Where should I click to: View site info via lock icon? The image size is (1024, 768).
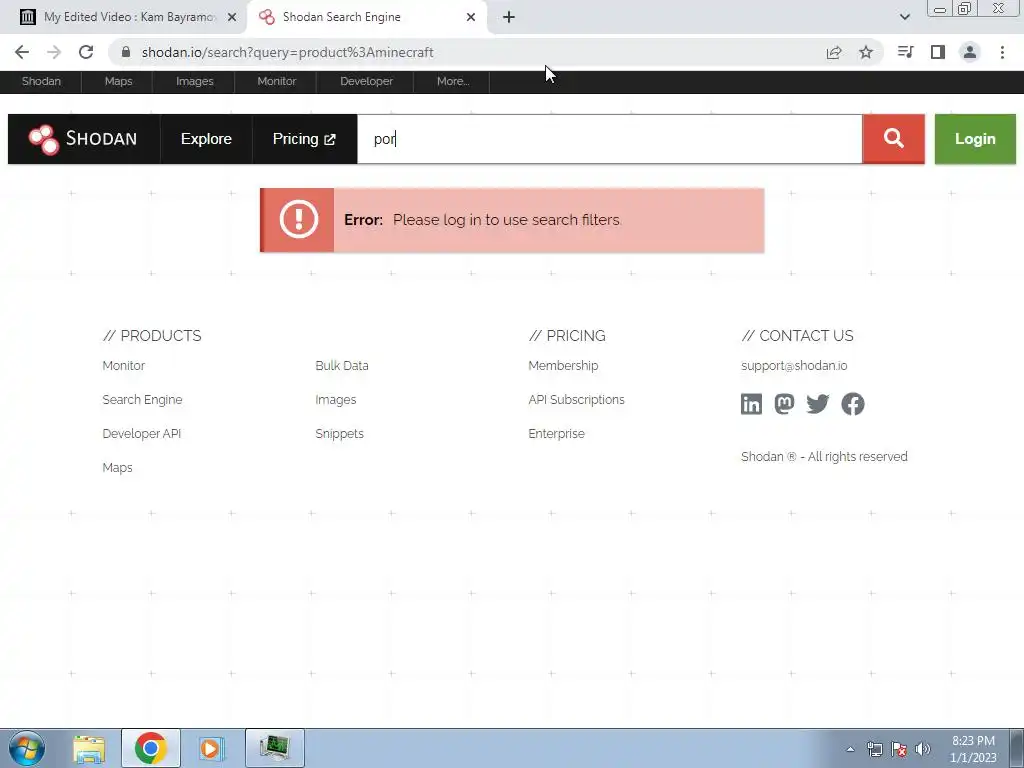126,52
